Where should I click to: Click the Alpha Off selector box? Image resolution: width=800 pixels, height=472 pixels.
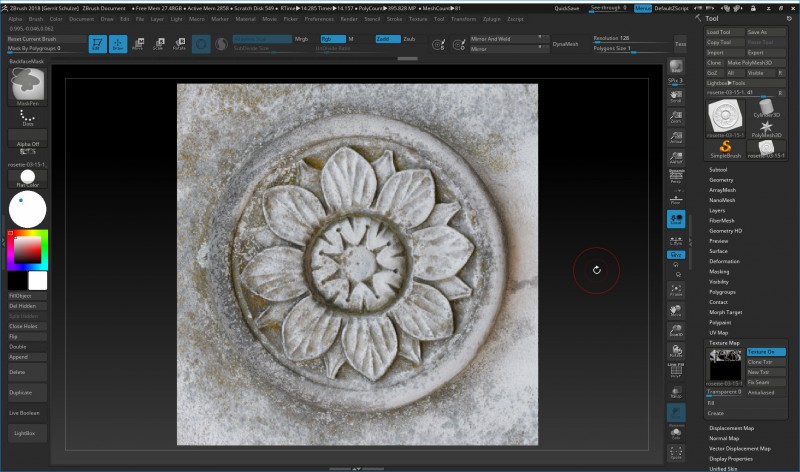28,139
